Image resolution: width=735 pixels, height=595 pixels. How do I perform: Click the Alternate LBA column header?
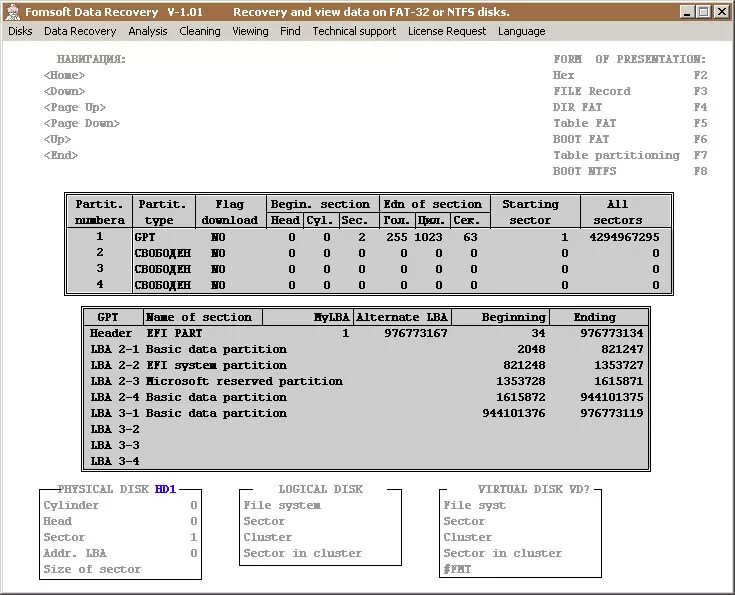(402, 317)
